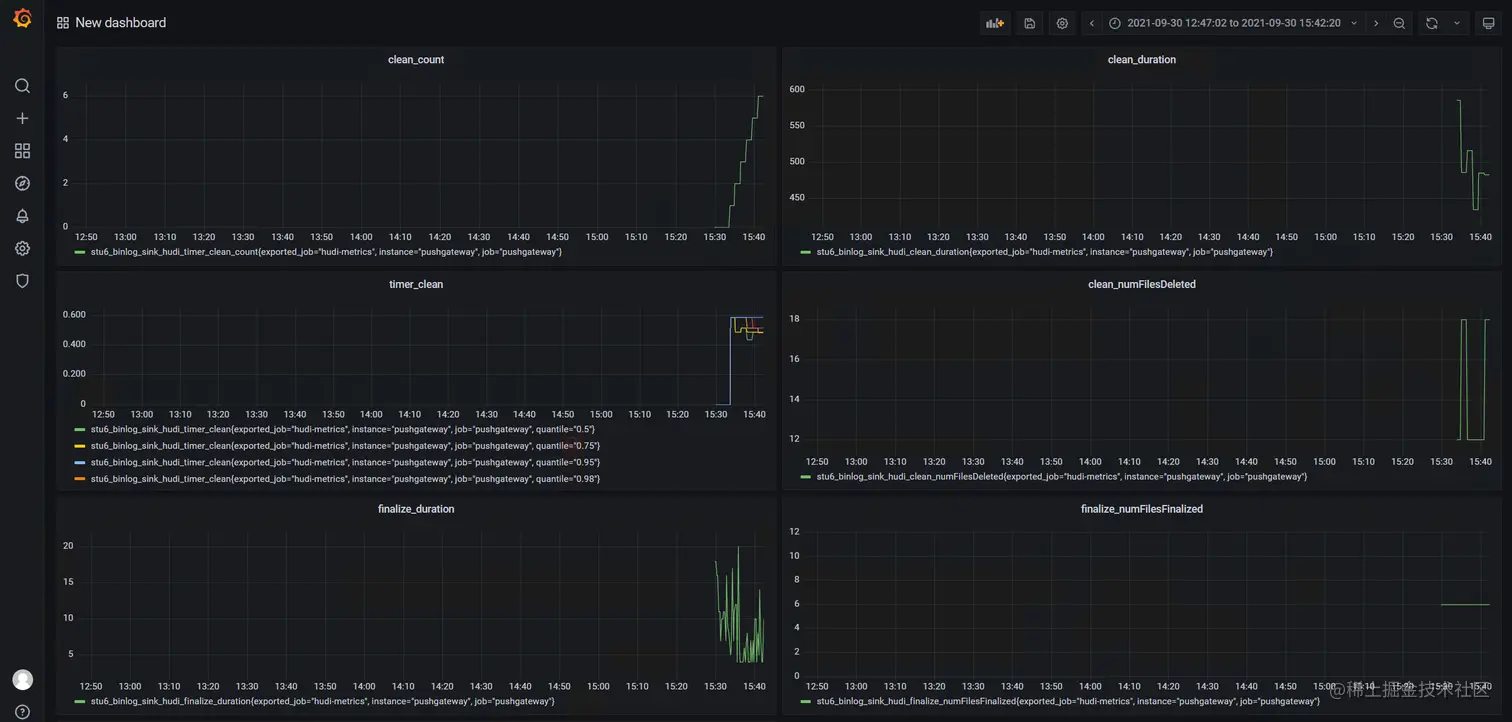Click the finalize_numFilesFinalized flat line

click(1465, 604)
